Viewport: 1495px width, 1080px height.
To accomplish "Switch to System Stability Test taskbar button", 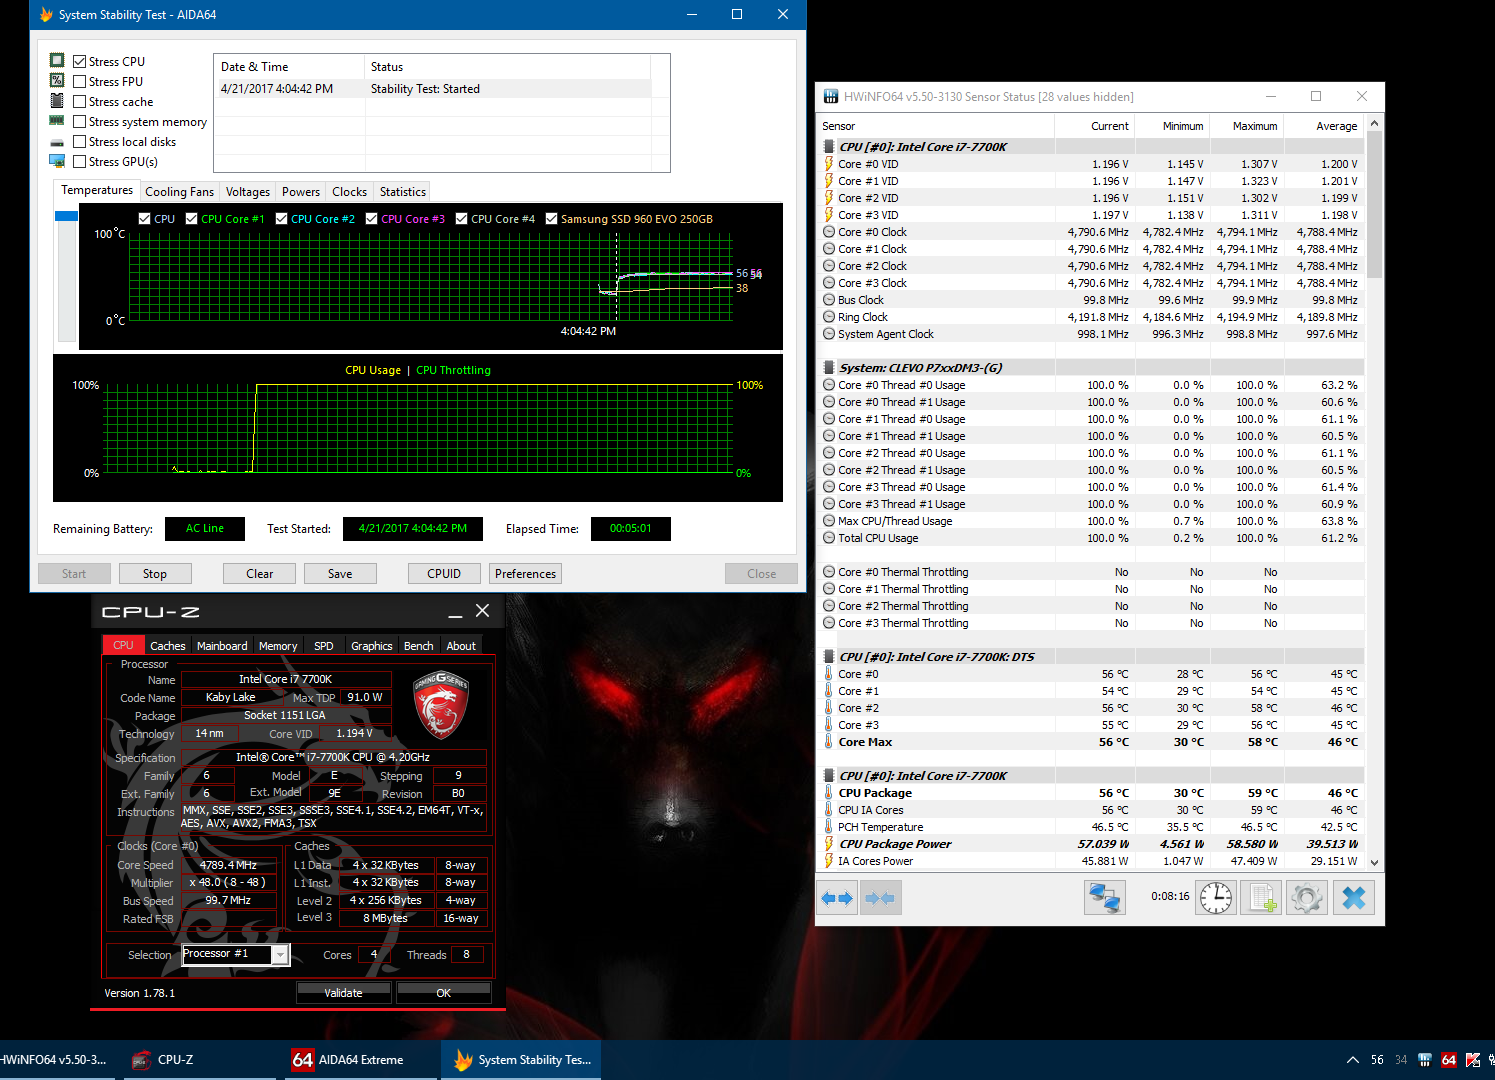I will [x=521, y=1060].
